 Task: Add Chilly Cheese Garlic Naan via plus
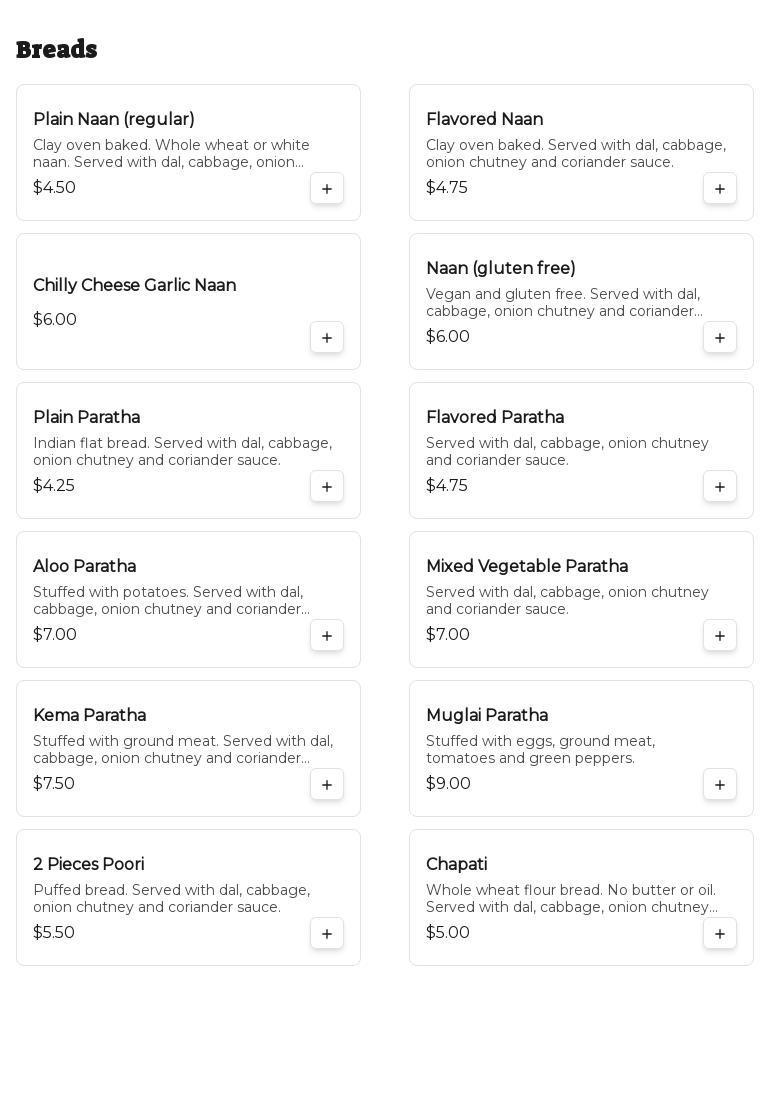[327, 338]
